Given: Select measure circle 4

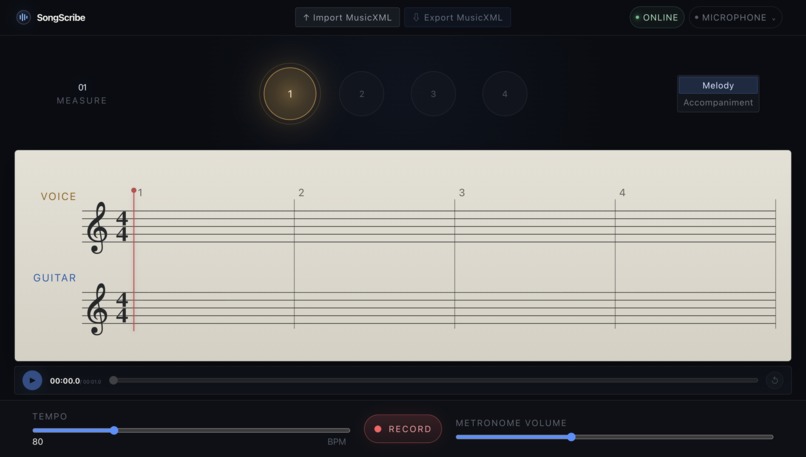Looking at the screenshot, I should point(504,94).
